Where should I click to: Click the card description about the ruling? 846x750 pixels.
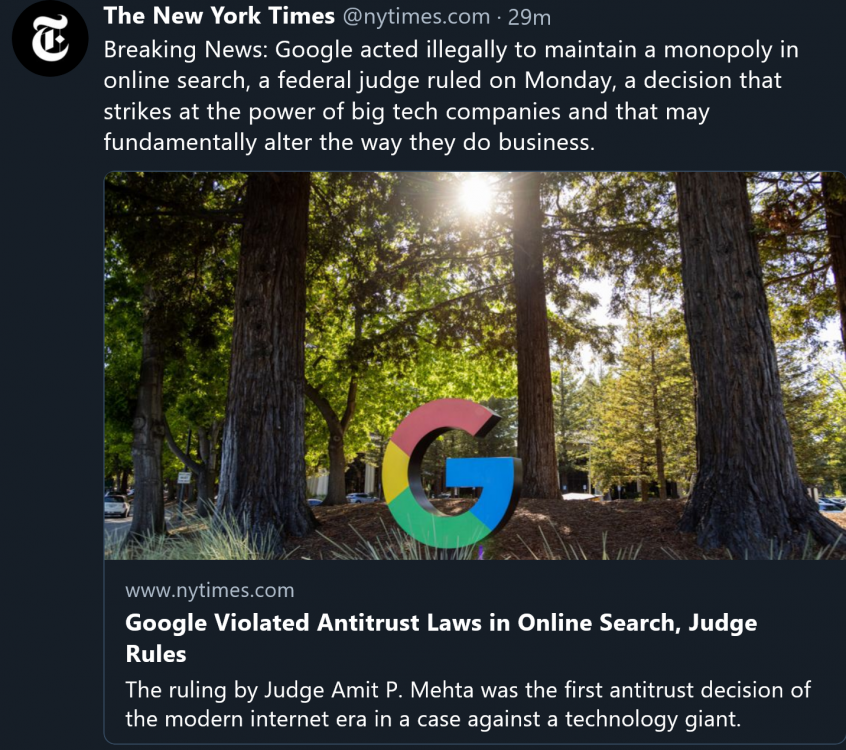click(x=467, y=704)
